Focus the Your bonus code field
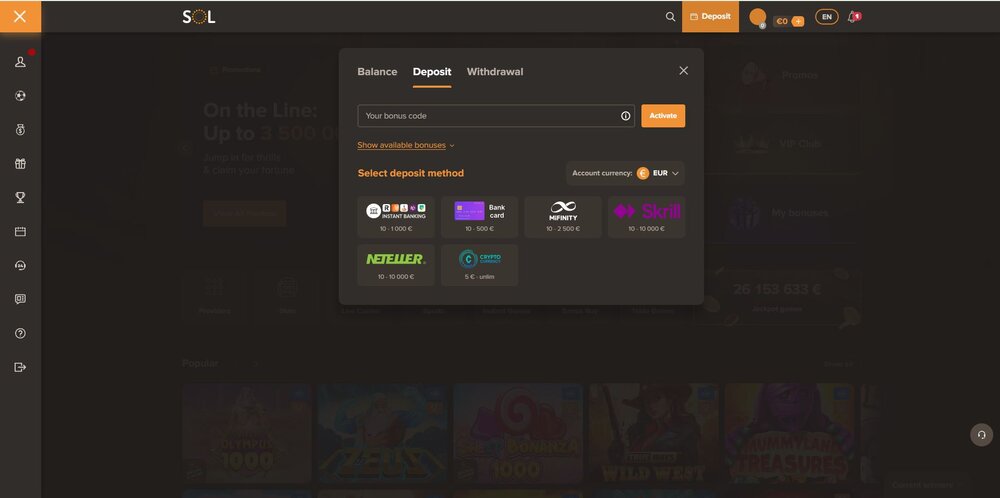The image size is (1000, 498). [496, 116]
